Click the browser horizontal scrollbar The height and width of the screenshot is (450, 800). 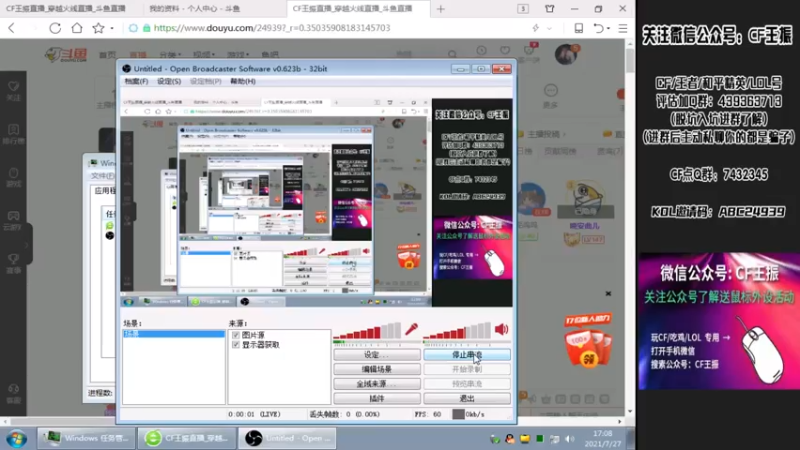312,421
